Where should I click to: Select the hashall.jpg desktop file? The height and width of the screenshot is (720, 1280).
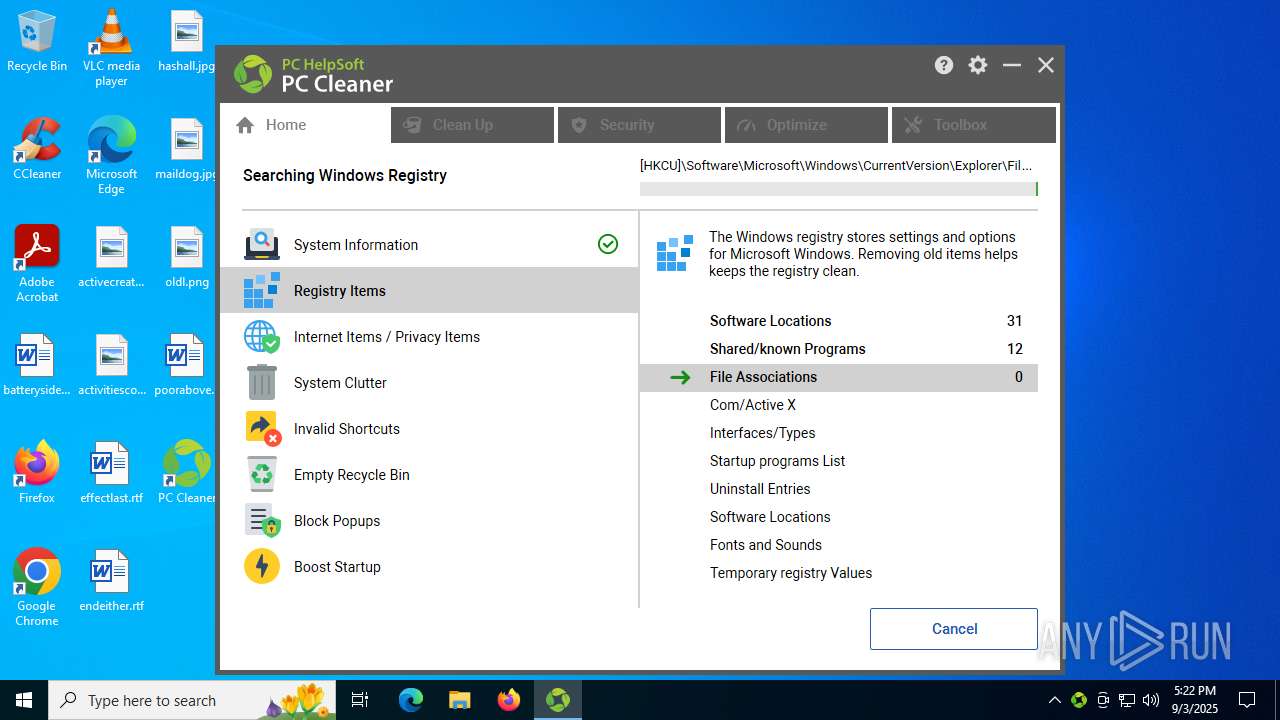pos(187,42)
